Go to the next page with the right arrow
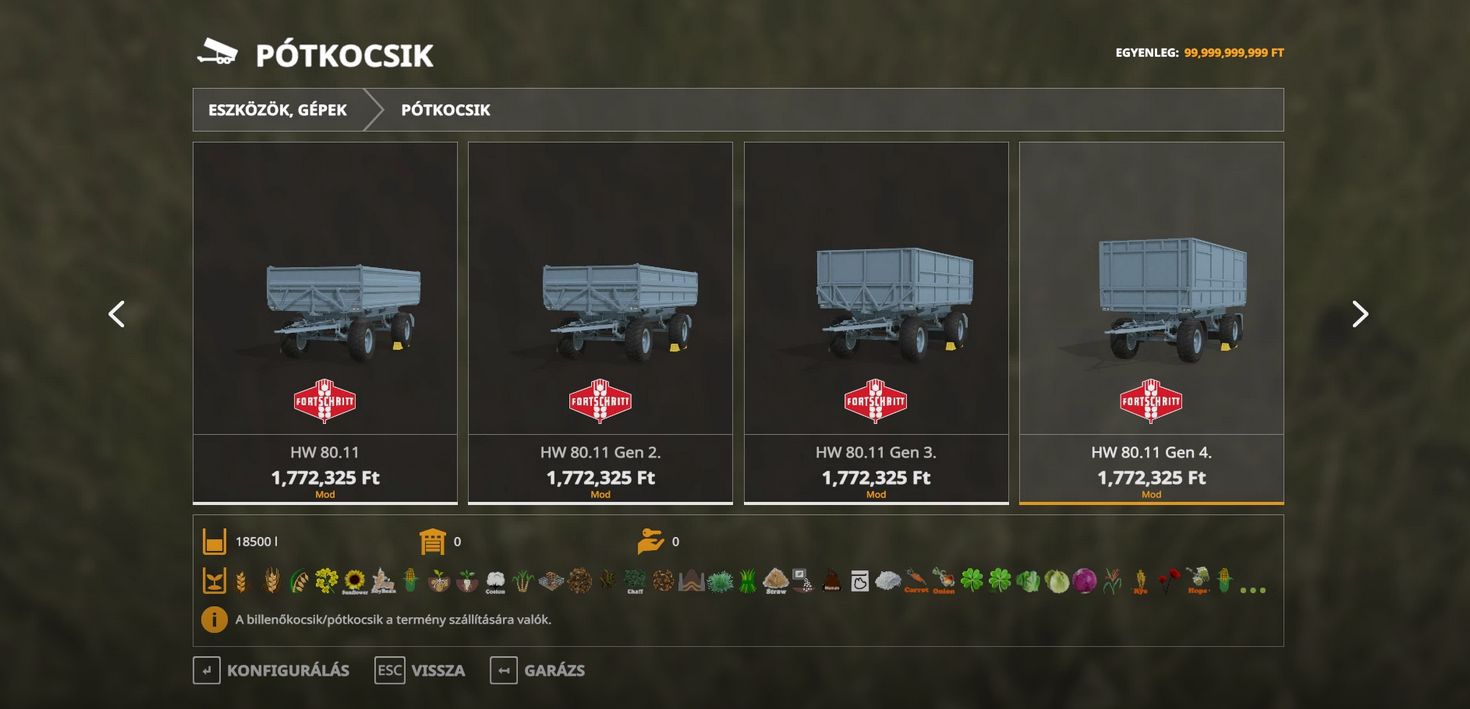Screen dimensions: 1470x709 (1360, 314)
